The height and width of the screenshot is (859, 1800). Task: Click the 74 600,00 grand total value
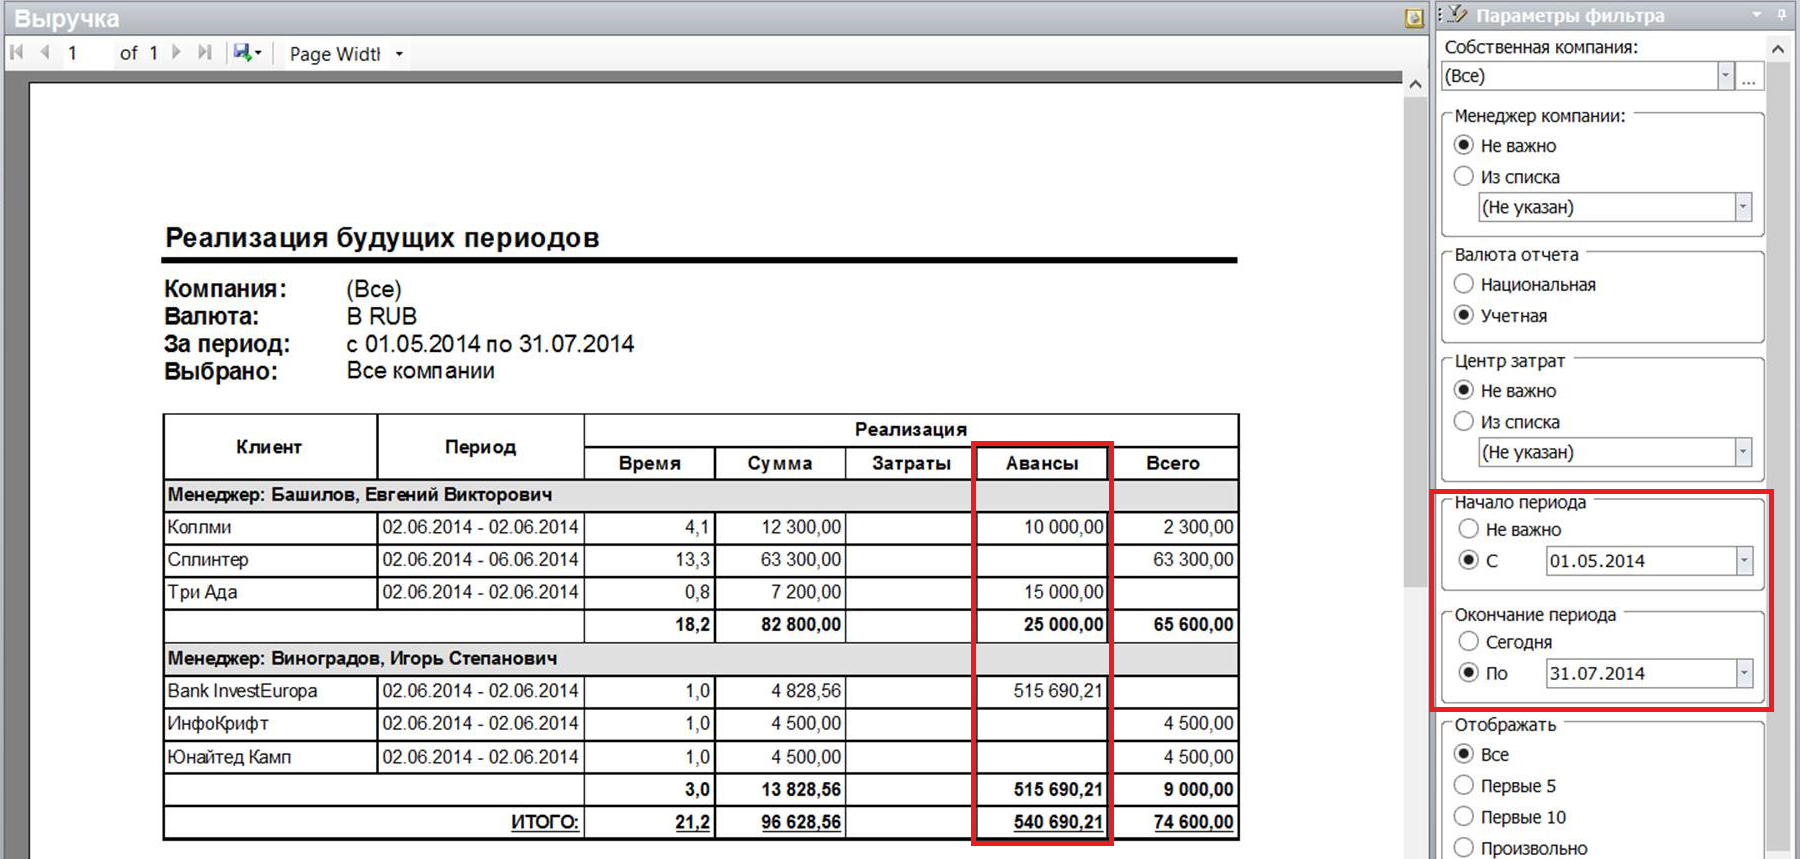coord(1193,822)
